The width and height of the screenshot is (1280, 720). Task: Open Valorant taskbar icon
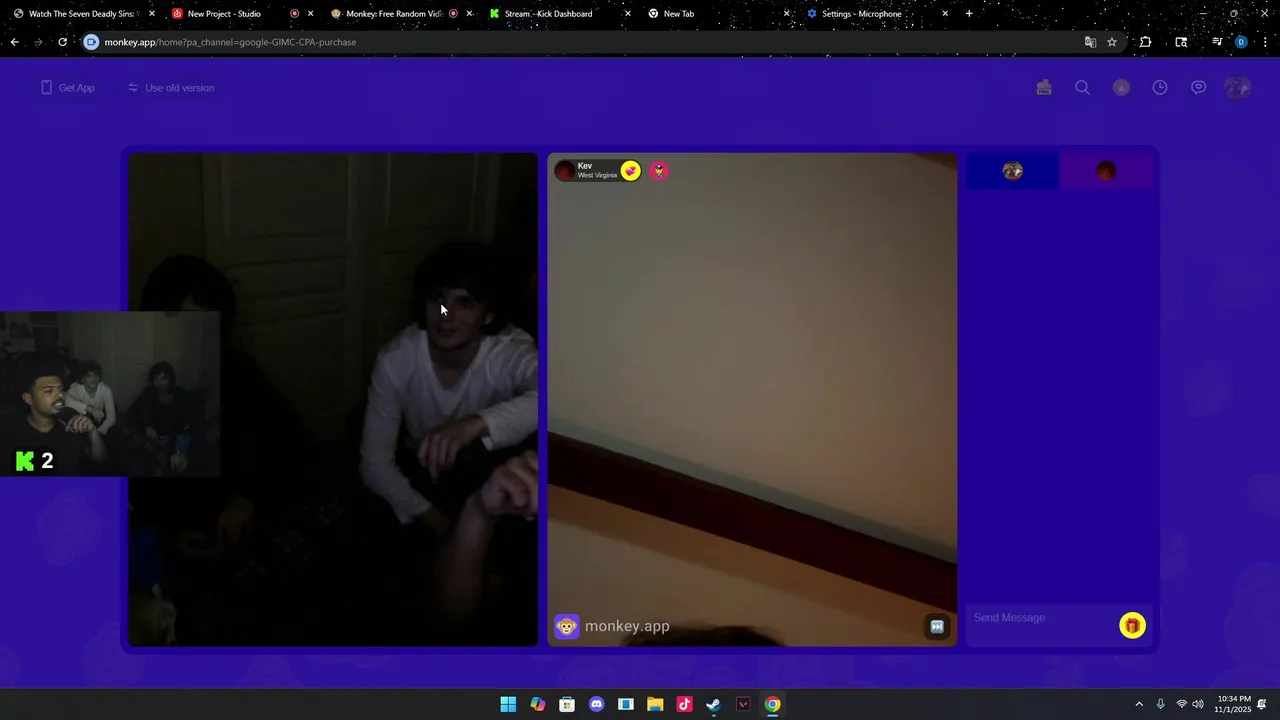[x=743, y=704]
